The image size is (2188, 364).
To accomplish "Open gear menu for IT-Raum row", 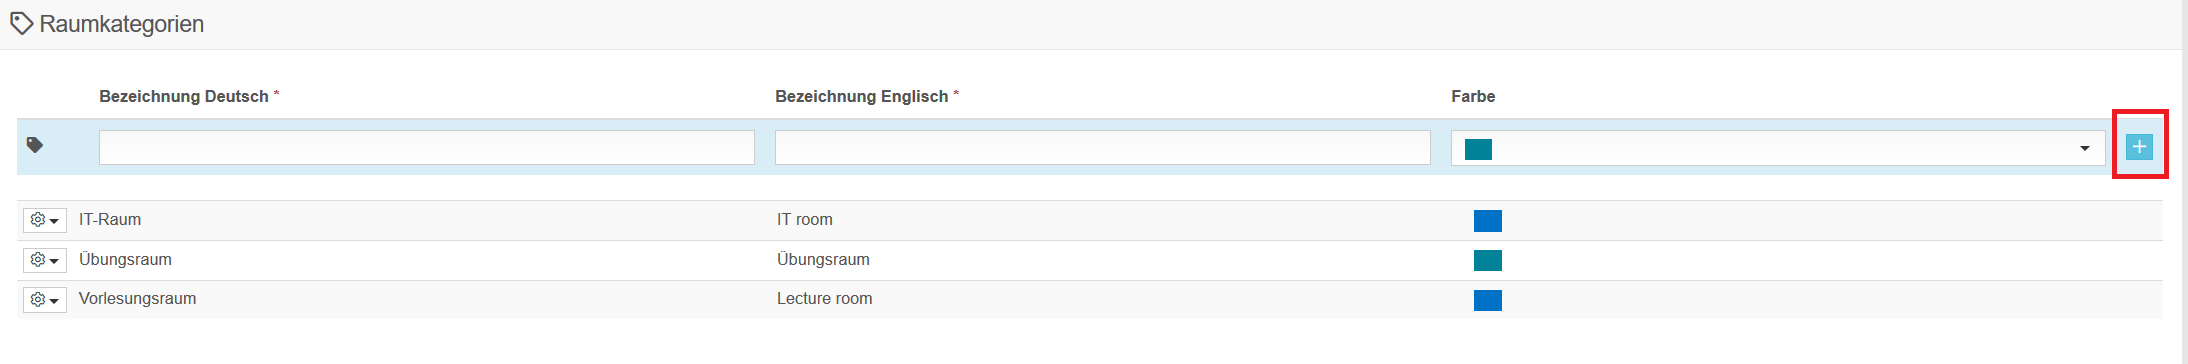I will point(45,220).
